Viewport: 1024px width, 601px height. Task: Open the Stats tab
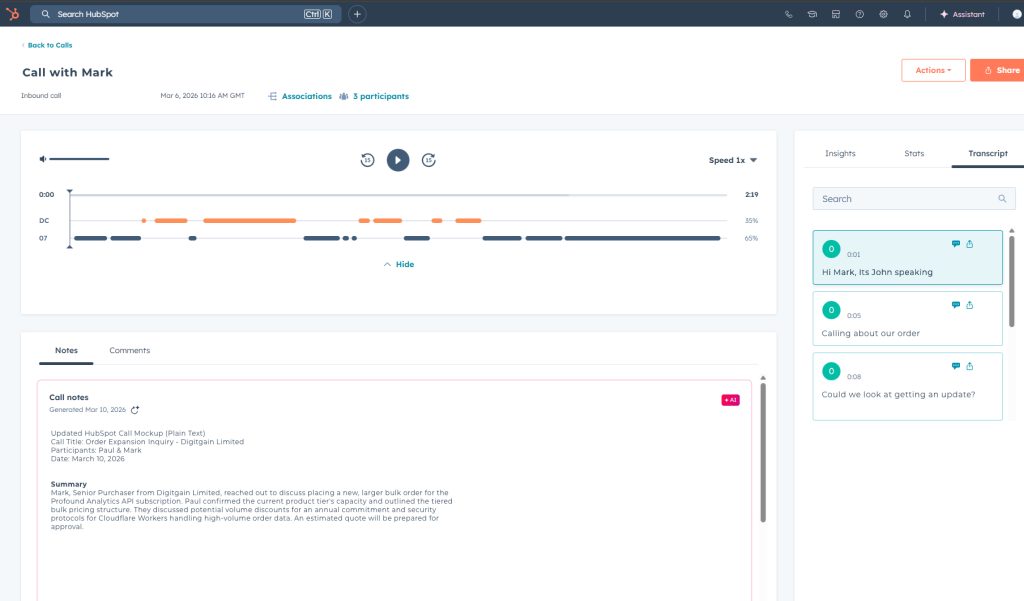[914, 153]
